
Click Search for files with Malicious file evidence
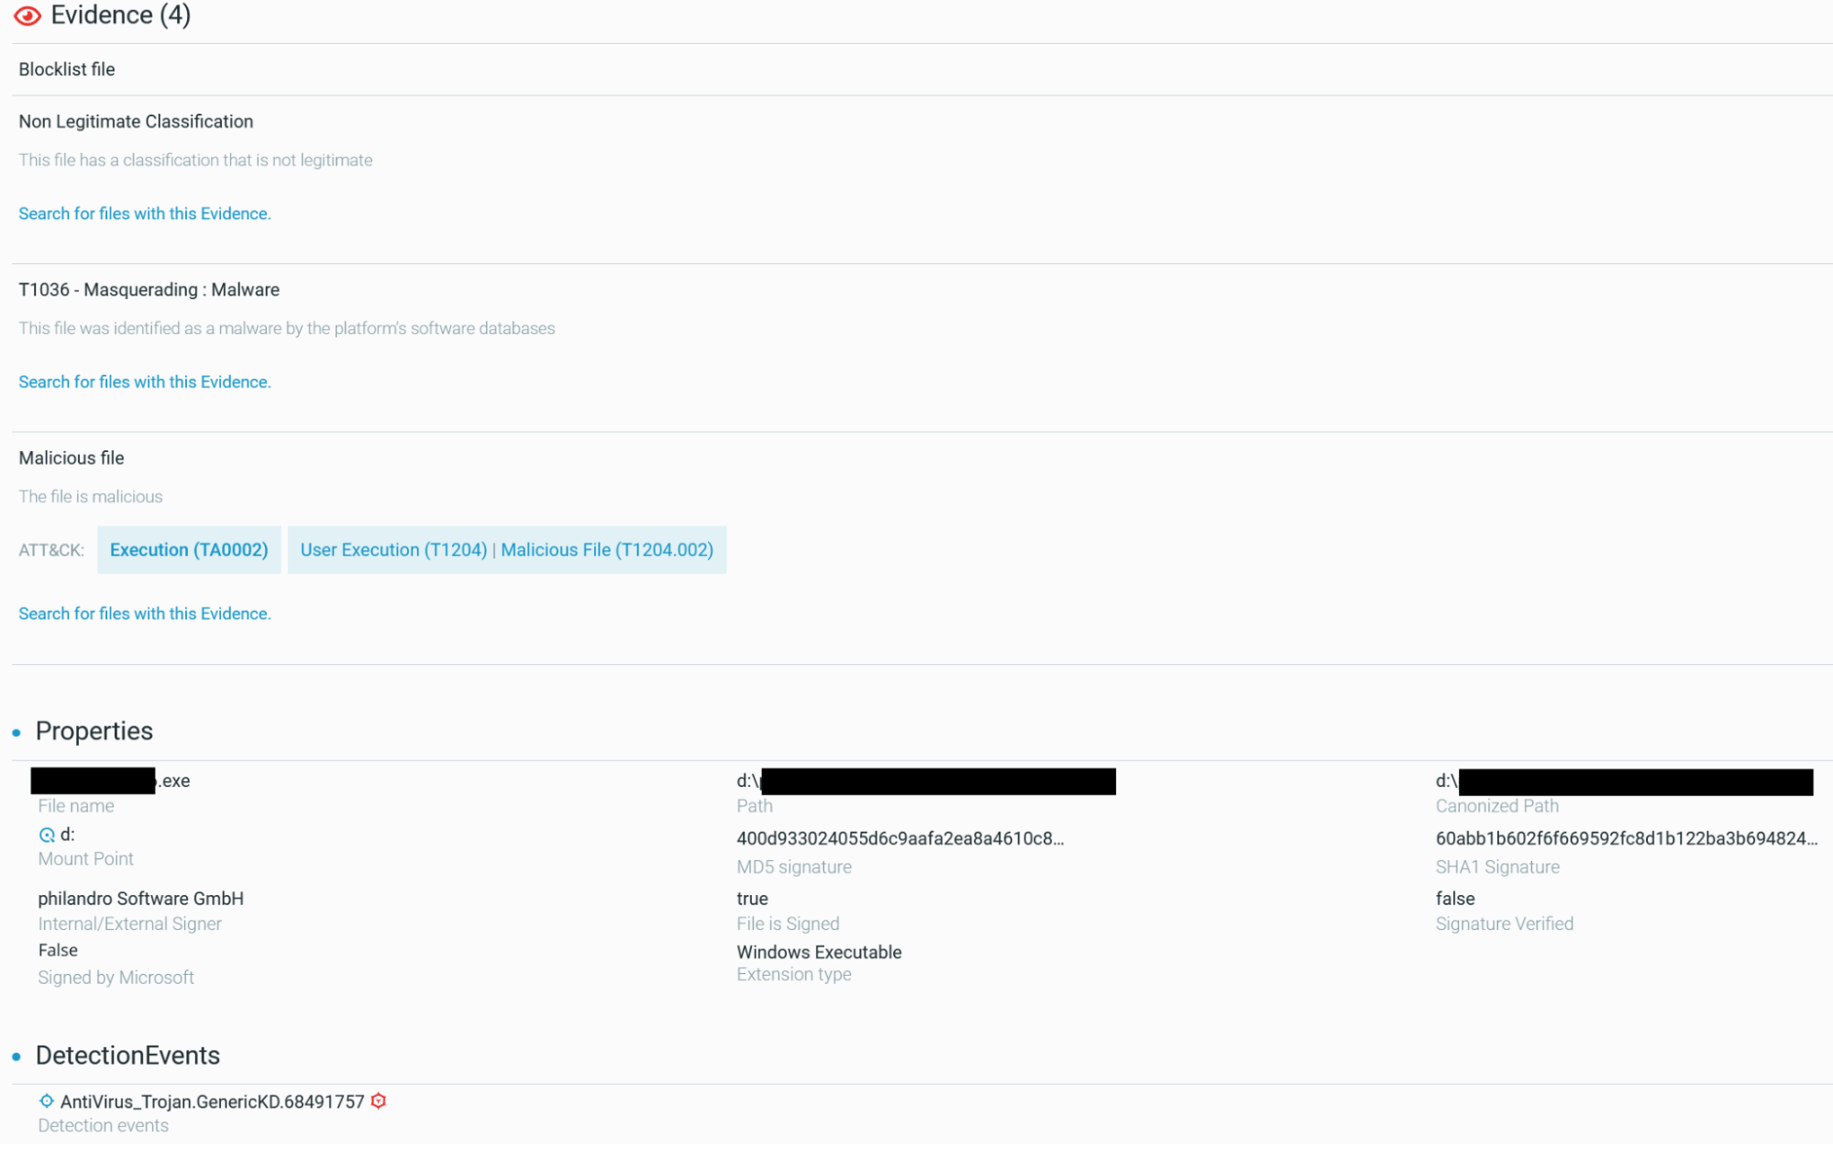tap(144, 613)
